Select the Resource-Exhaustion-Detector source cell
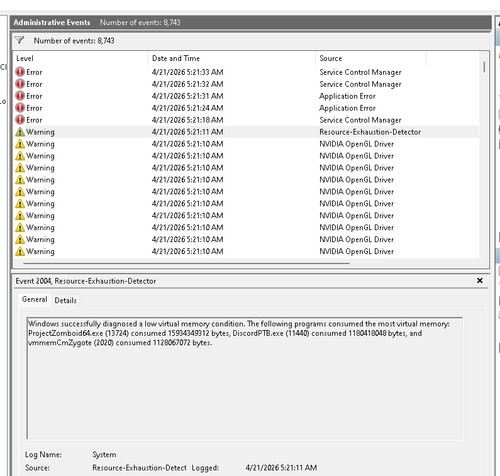The width and height of the screenshot is (500, 476). [x=370, y=132]
